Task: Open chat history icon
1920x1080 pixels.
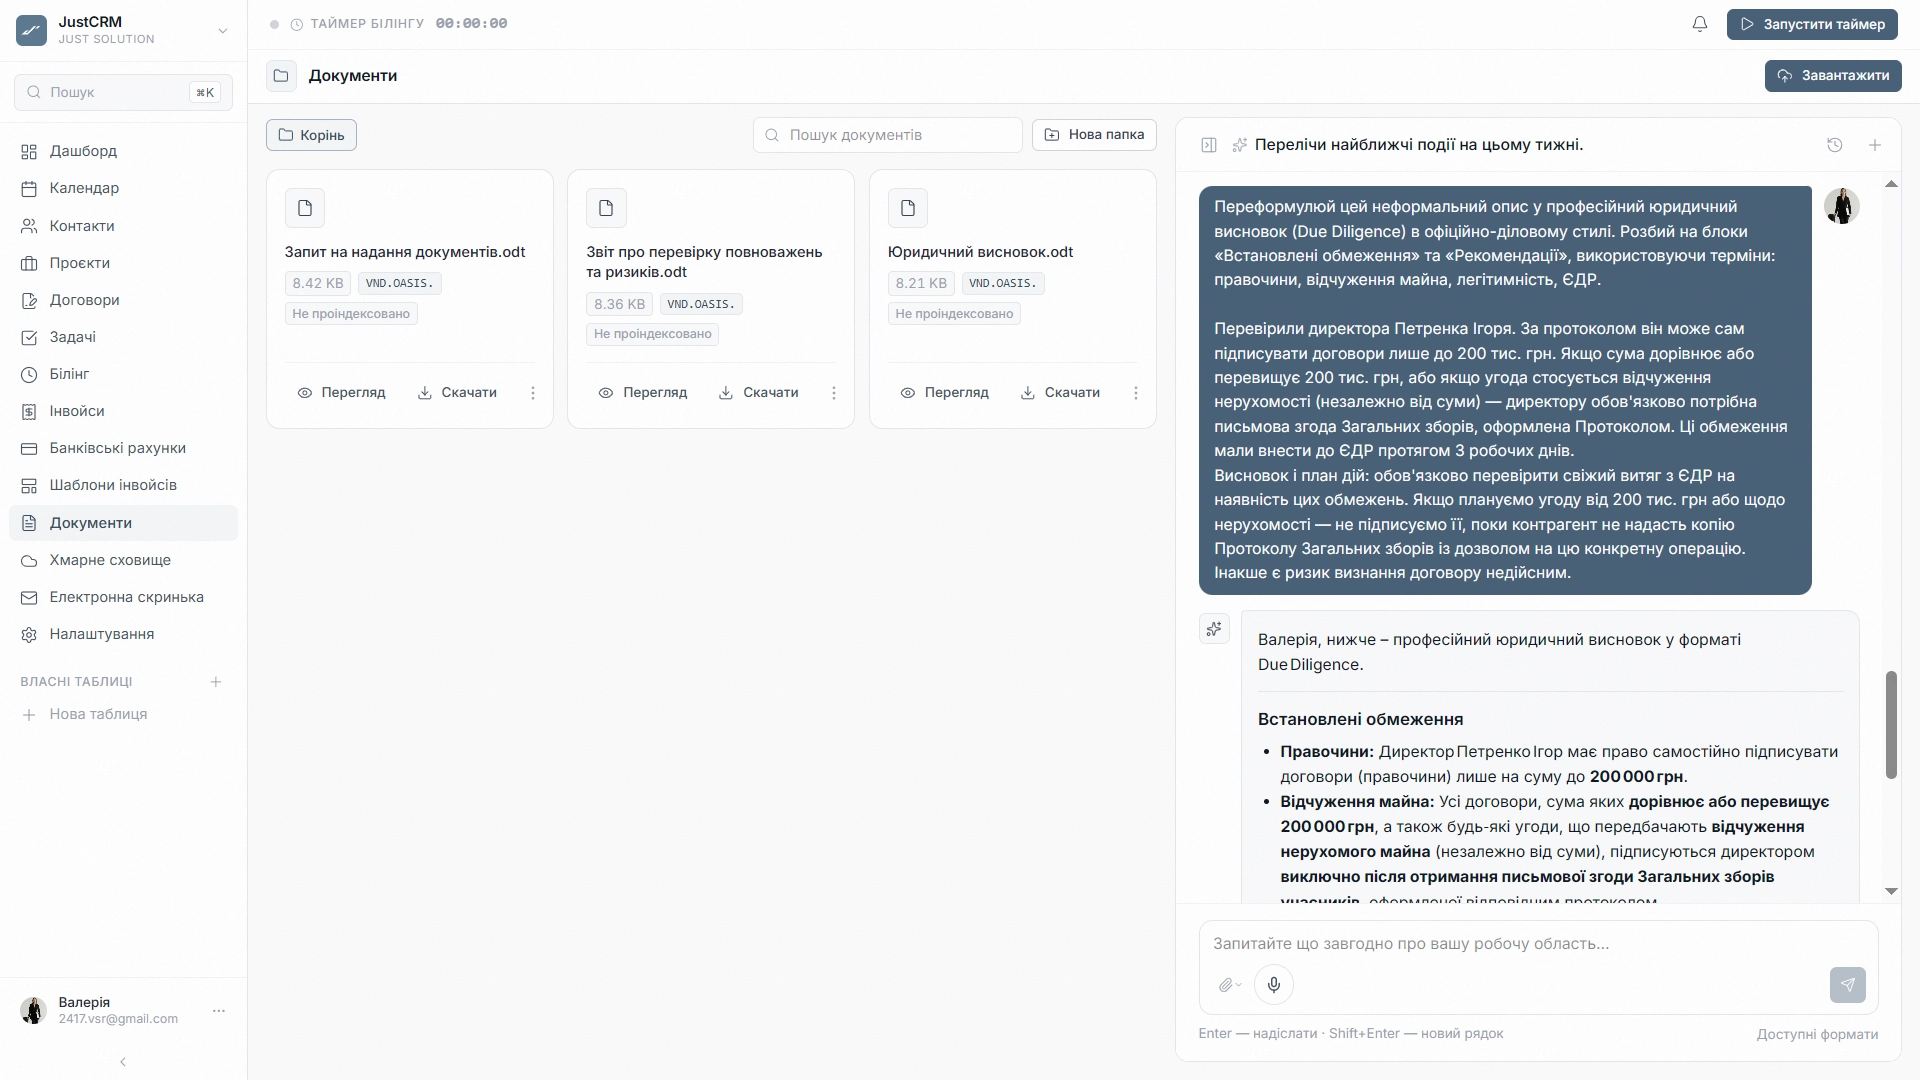Action: coord(1835,145)
